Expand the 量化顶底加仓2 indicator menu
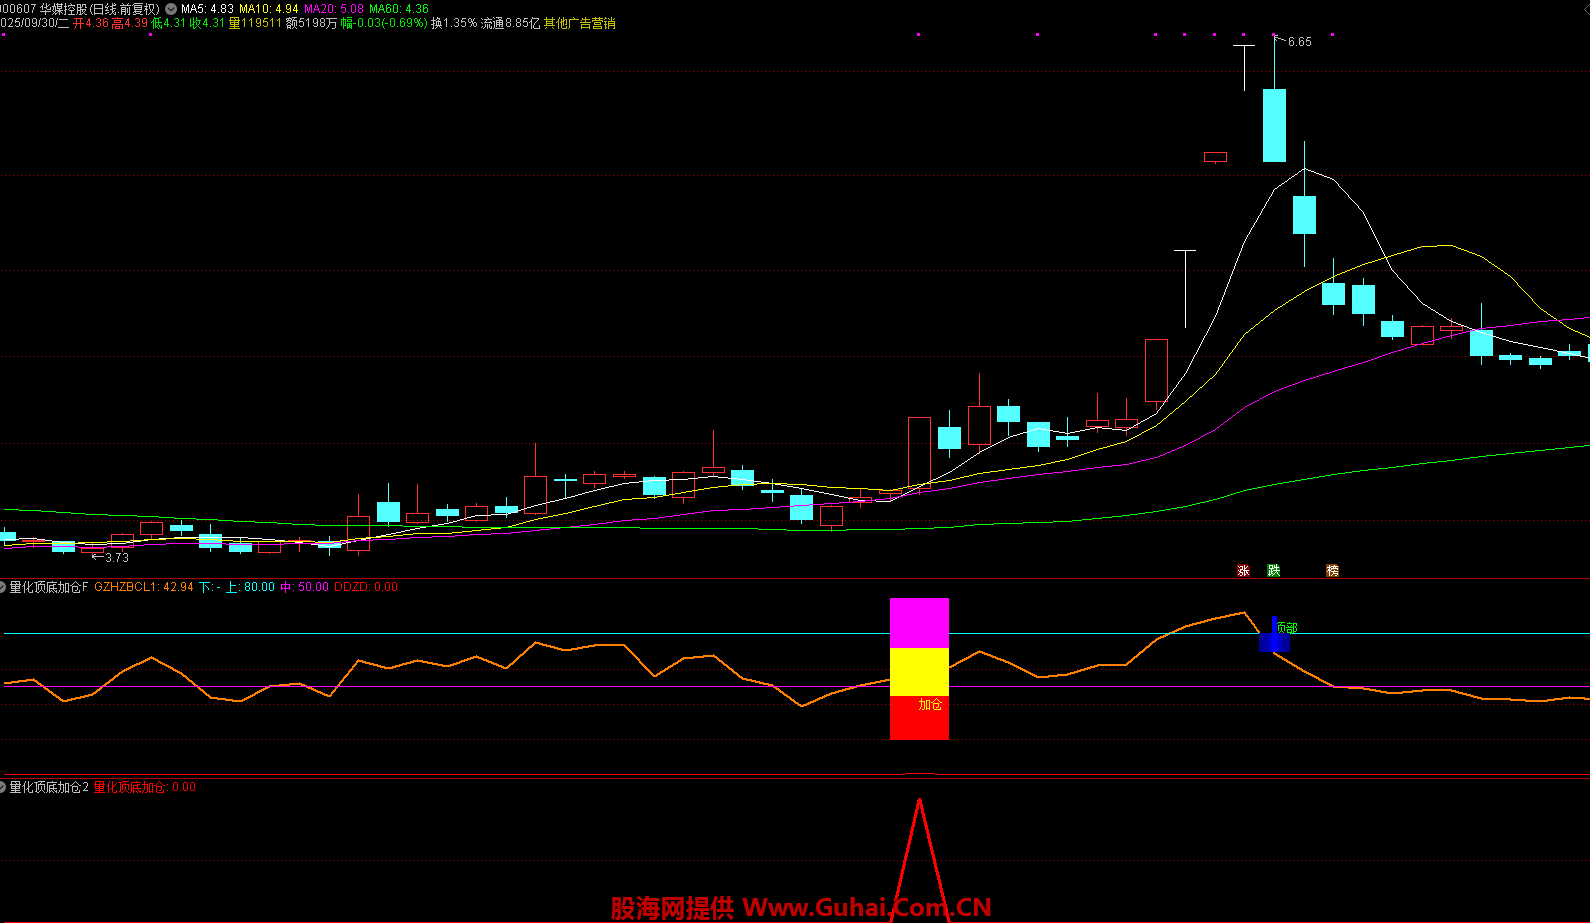The height and width of the screenshot is (923, 1590). click(3, 788)
